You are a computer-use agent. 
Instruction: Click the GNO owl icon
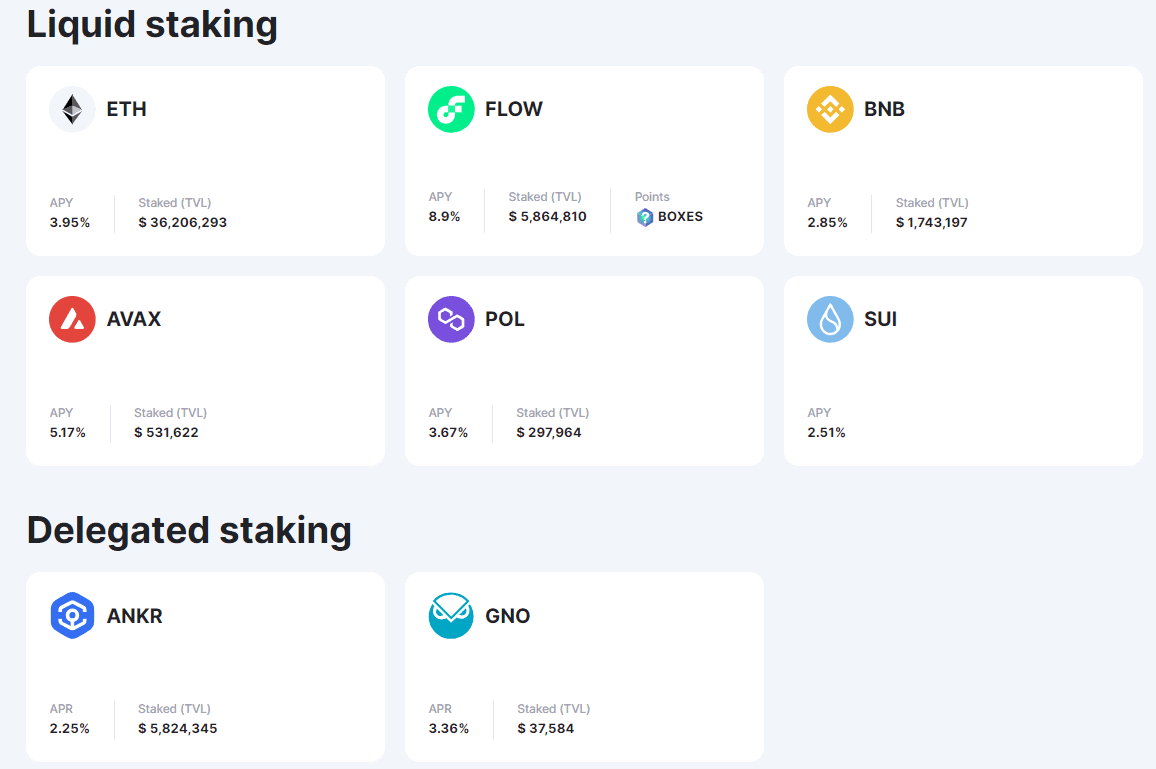pyautogui.click(x=451, y=616)
